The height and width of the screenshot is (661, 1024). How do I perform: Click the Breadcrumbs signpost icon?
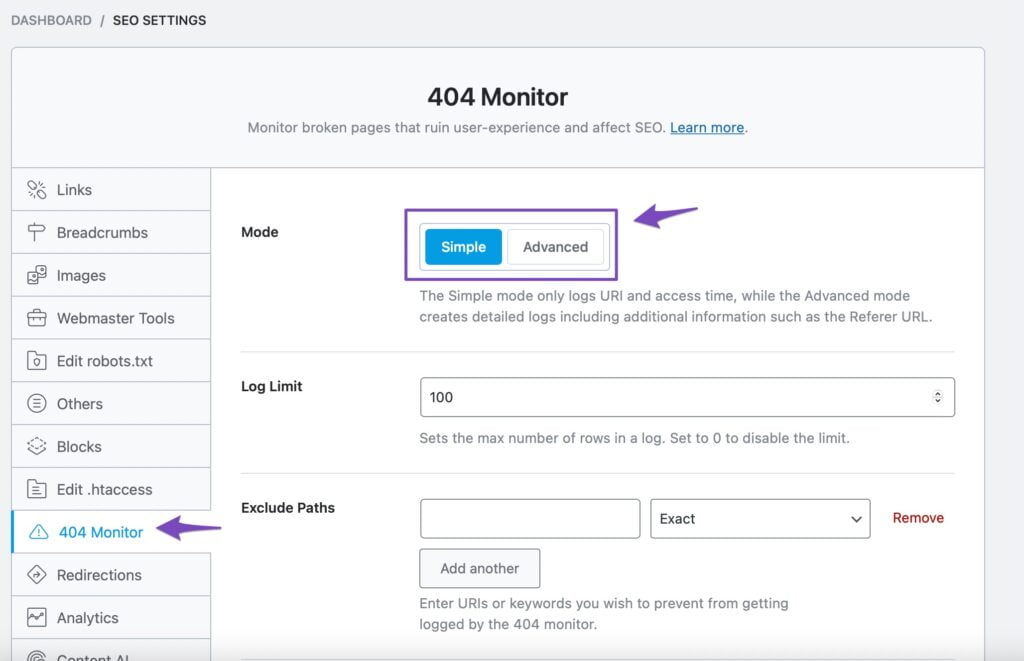pyautogui.click(x=37, y=232)
